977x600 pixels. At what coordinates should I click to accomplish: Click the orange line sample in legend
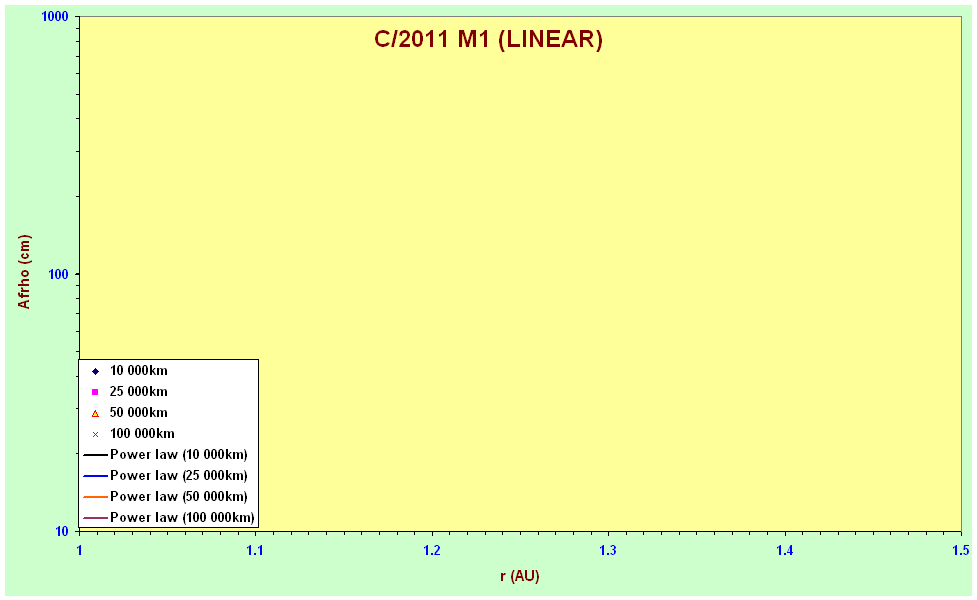tap(95, 497)
